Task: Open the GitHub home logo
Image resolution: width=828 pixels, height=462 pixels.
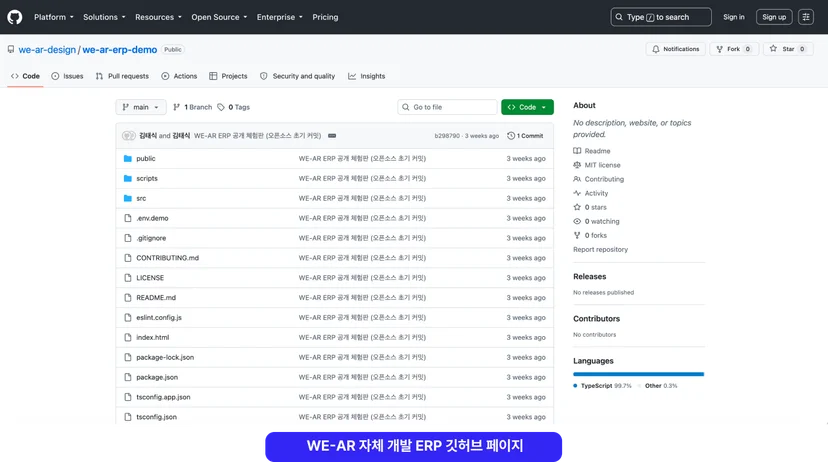Action: 15,17
